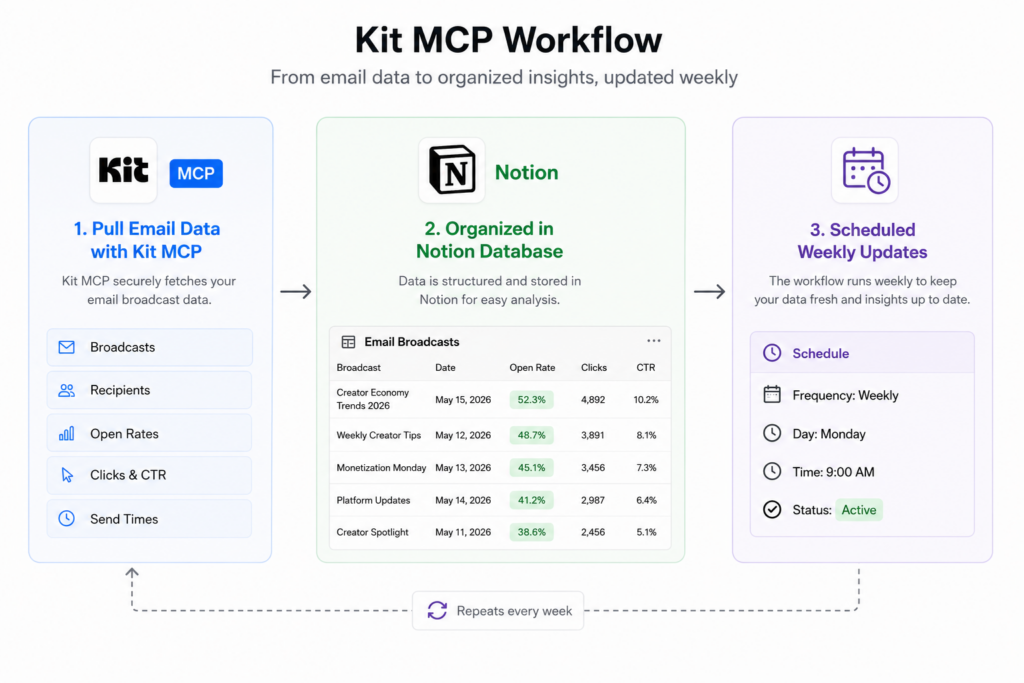Click the clock icon beside Send Times

coord(67,518)
